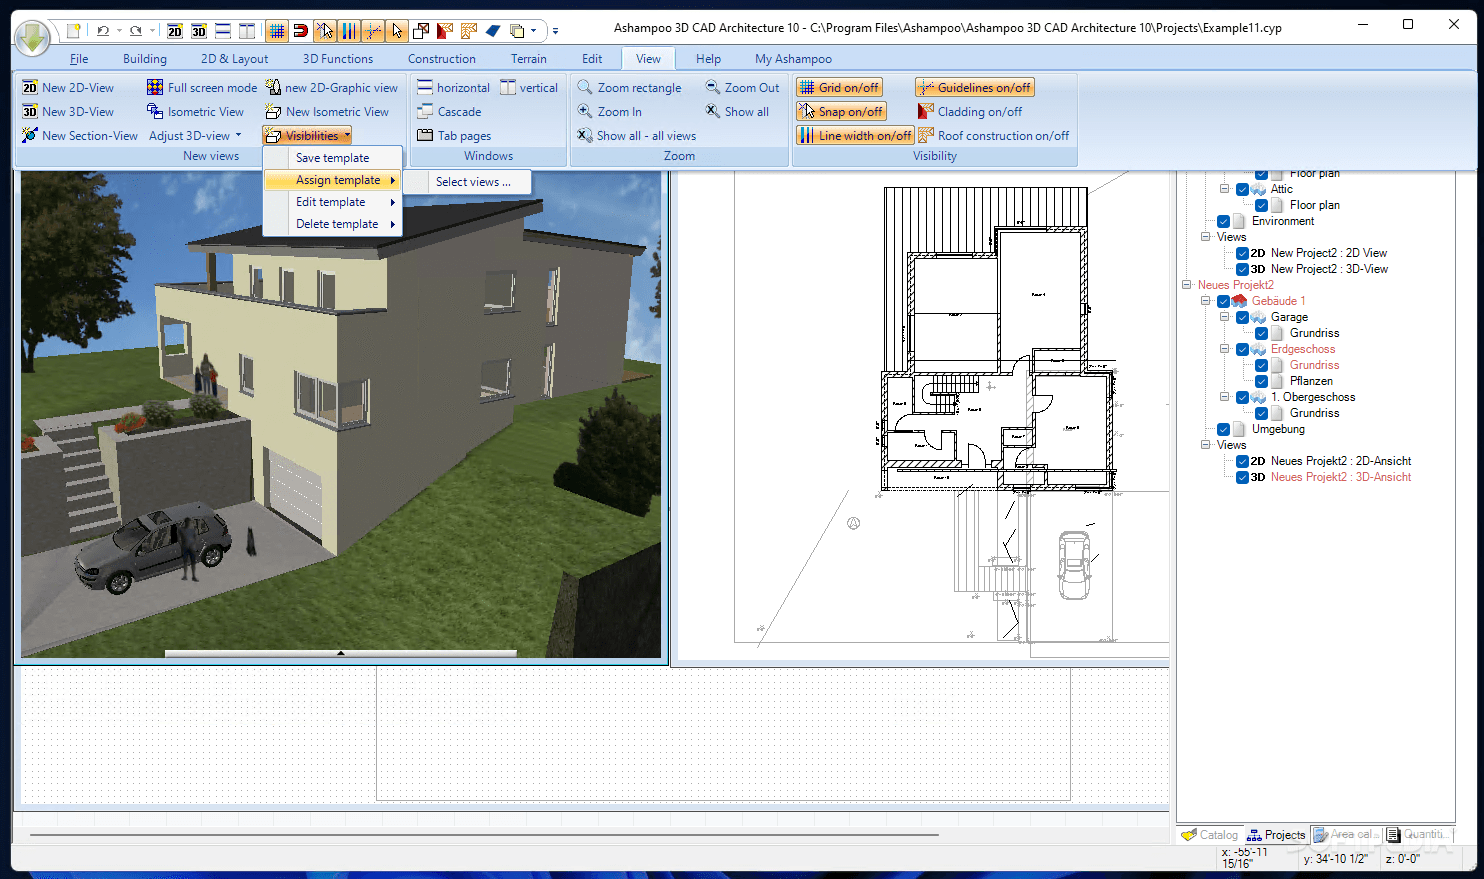Click the magnet icon in the quick access toolbar
This screenshot has height=879, width=1484.
(x=300, y=31)
